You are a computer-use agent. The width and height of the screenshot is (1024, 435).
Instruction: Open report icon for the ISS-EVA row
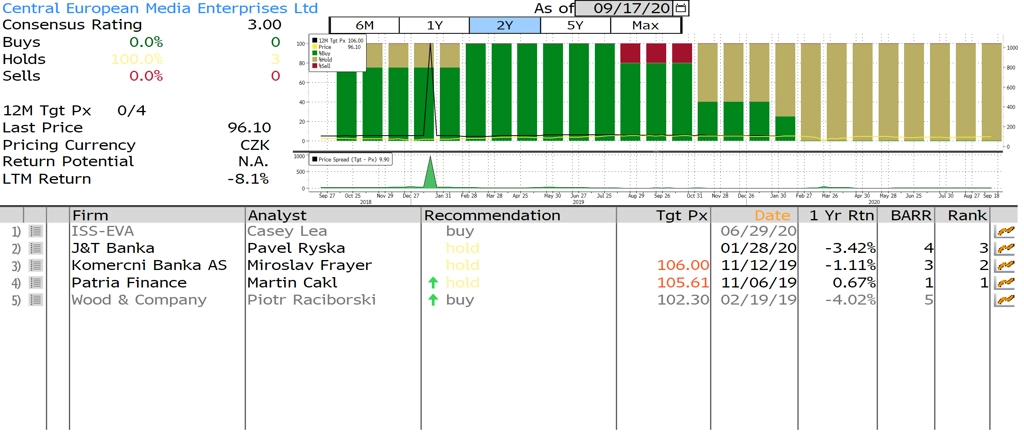coord(1004,231)
